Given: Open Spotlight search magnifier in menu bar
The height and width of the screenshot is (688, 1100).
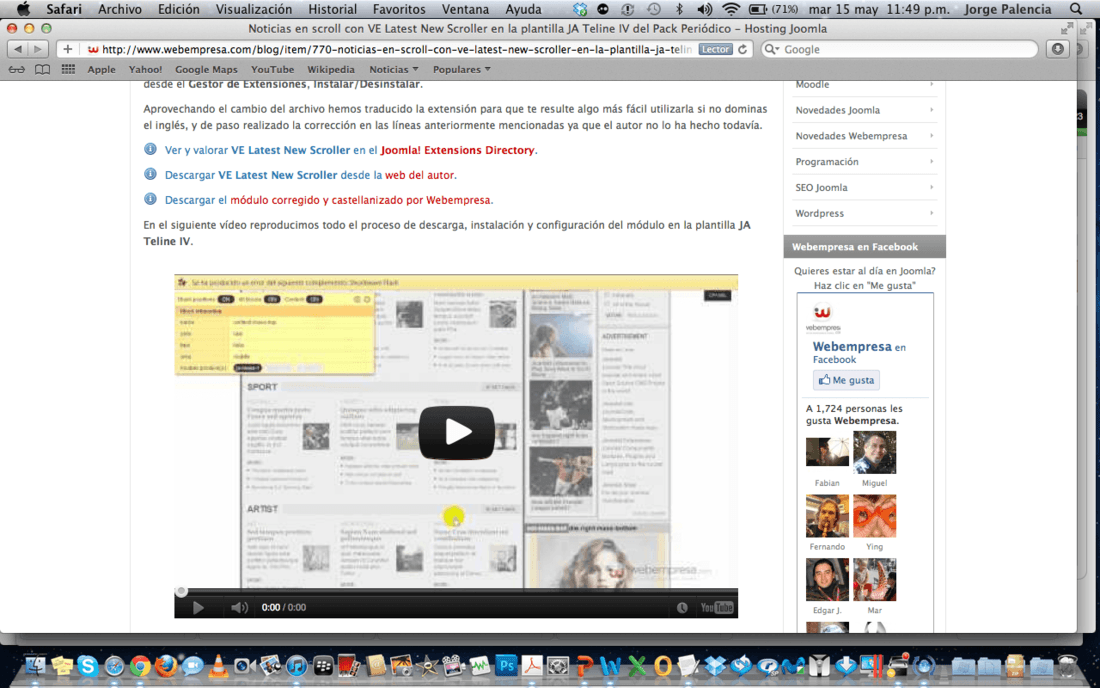Looking at the screenshot, I should [x=1076, y=9].
